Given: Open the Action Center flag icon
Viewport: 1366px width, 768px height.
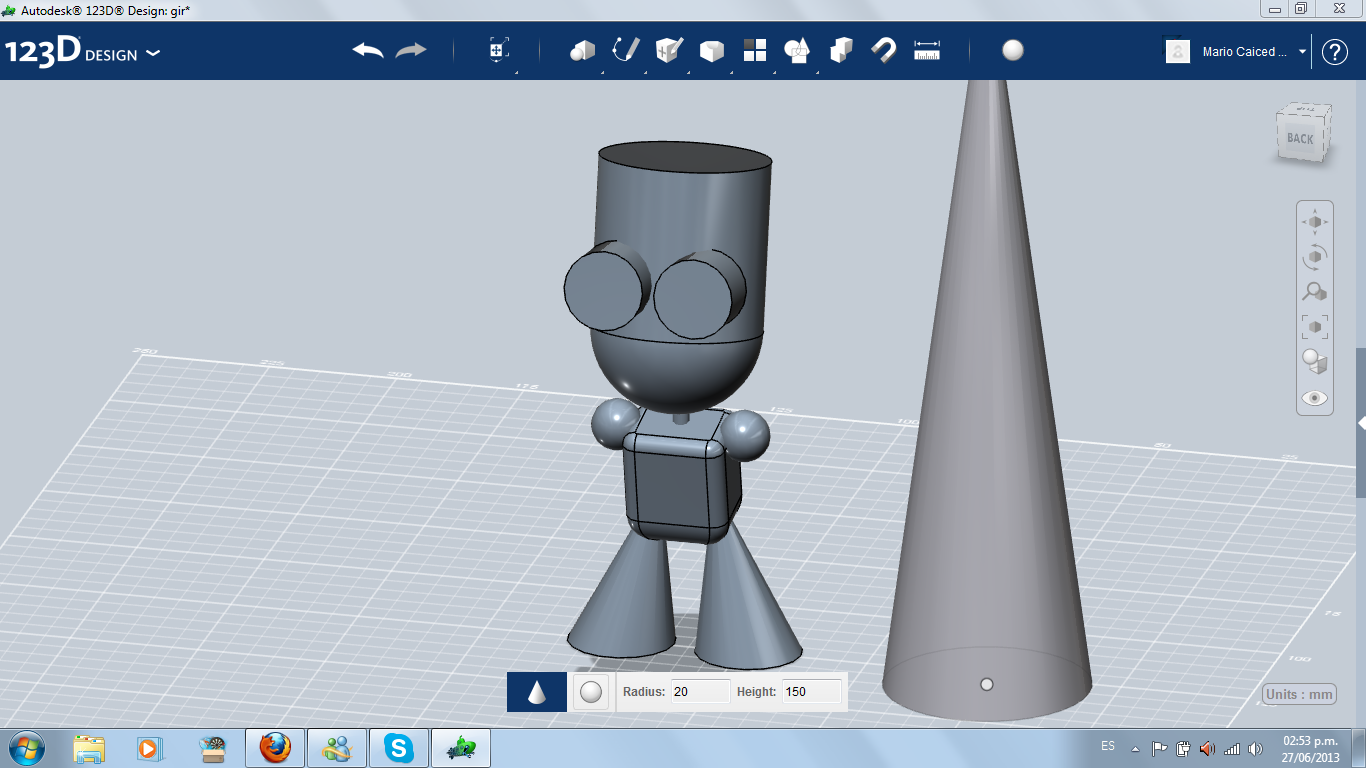Looking at the screenshot, I should click(x=1160, y=748).
